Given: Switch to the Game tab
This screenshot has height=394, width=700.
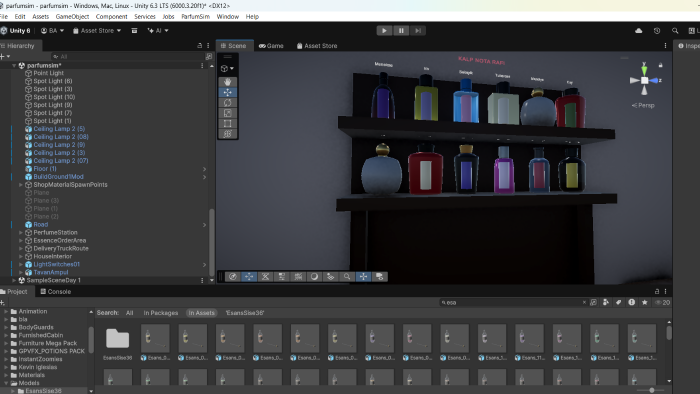Looking at the screenshot, I should tap(271, 46).
